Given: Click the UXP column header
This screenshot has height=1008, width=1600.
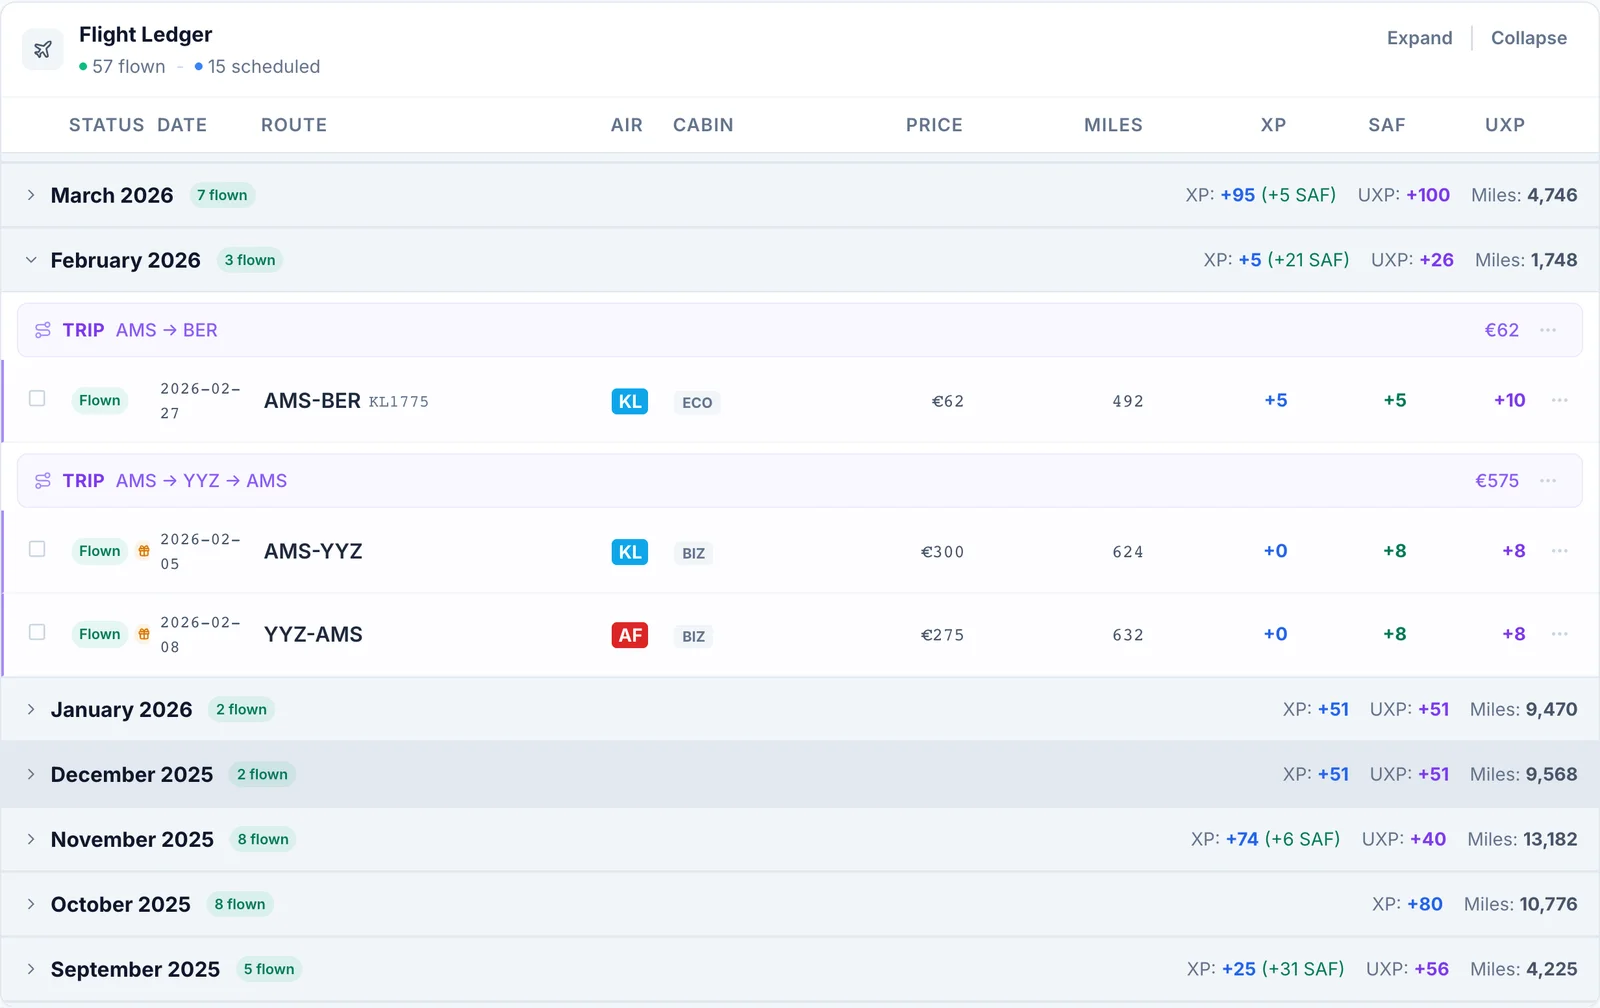Looking at the screenshot, I should pyautogui.click(x=1505, y=125).
